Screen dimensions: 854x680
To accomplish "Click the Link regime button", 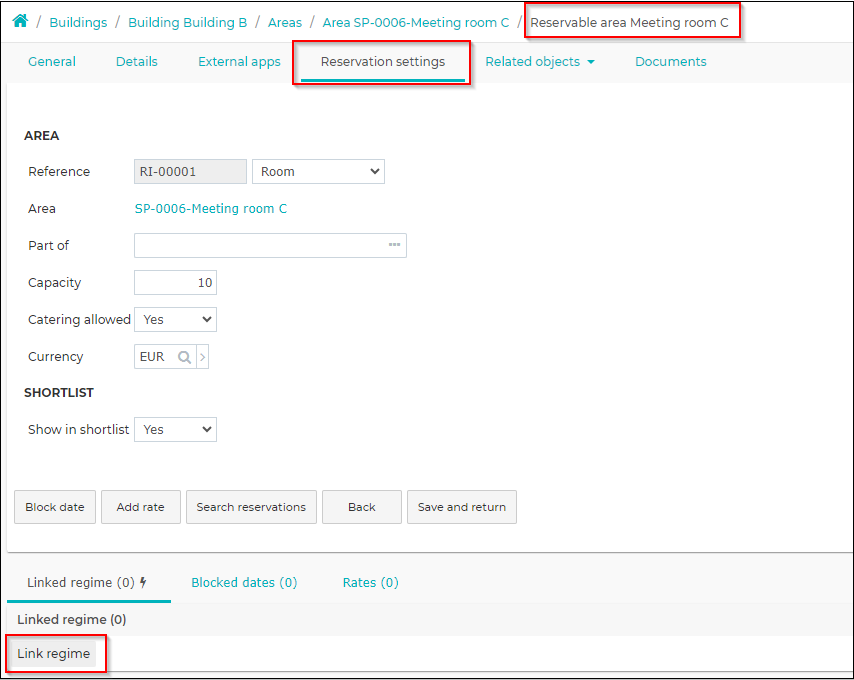I will (53, 653).
